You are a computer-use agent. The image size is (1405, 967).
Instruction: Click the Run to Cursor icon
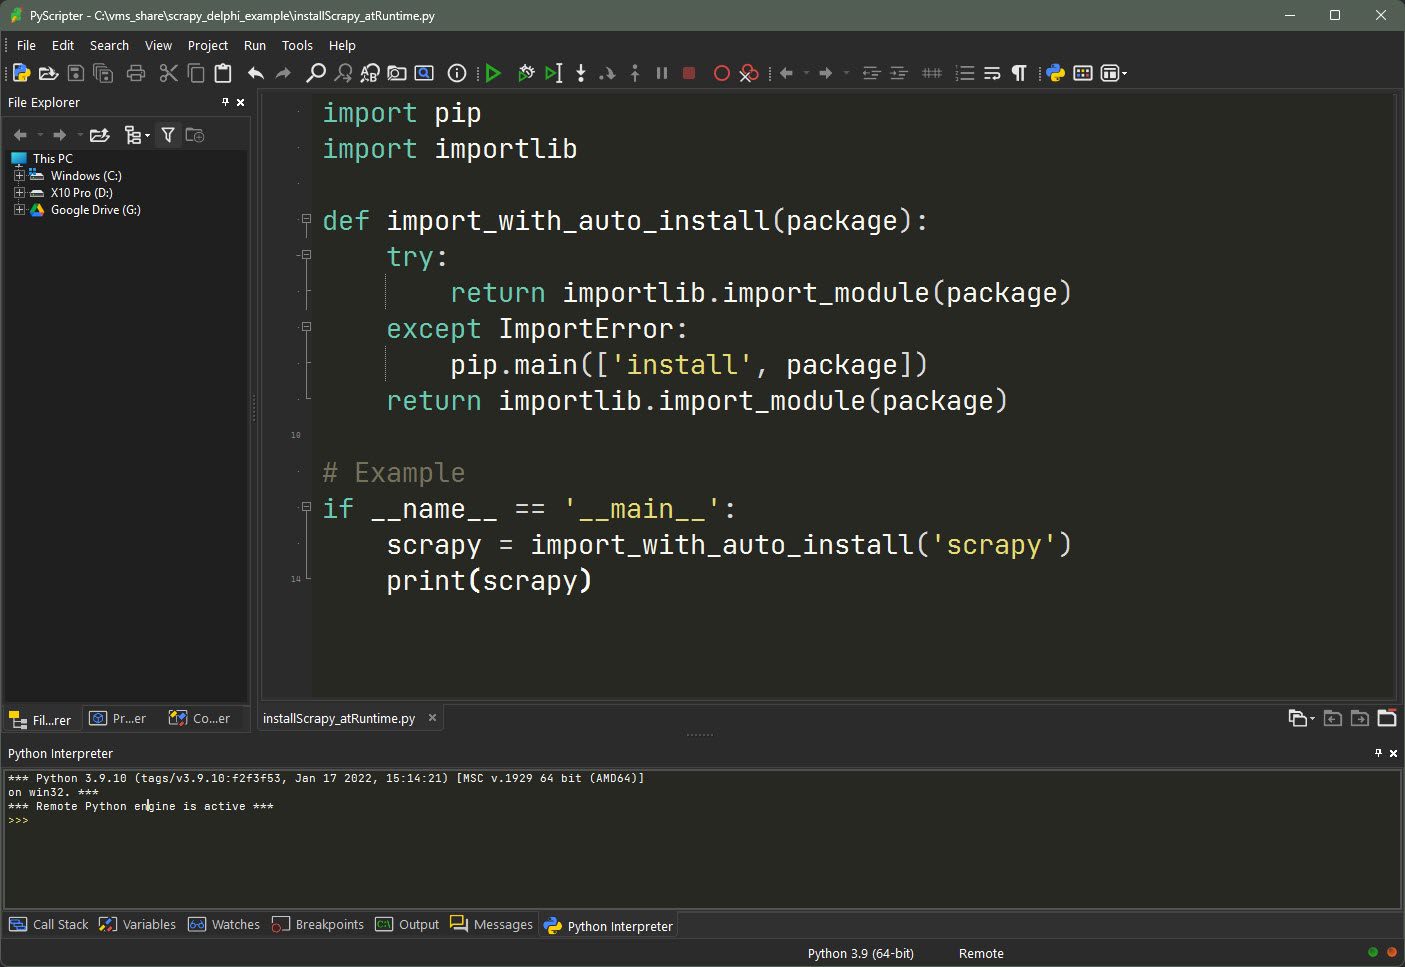(553, 73)
